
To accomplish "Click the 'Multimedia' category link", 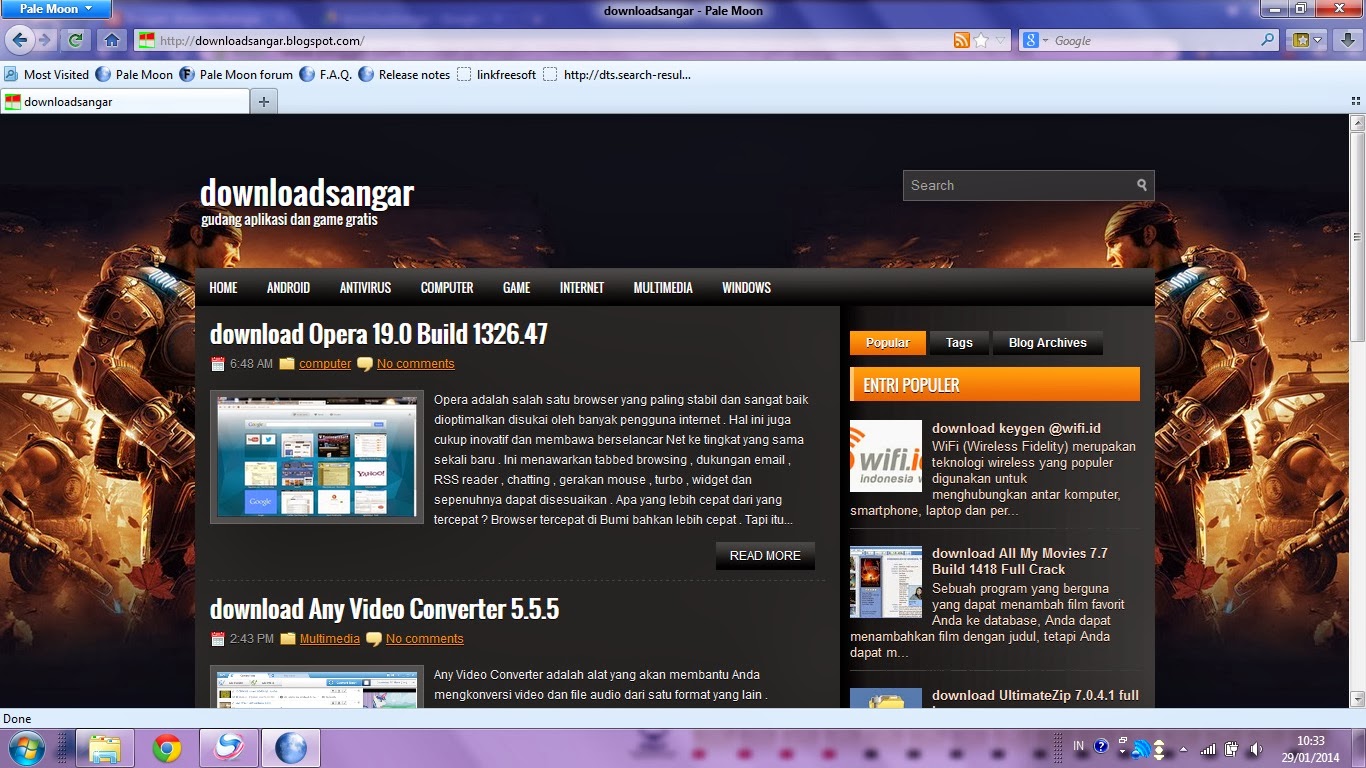I will [x=330, y=639].
